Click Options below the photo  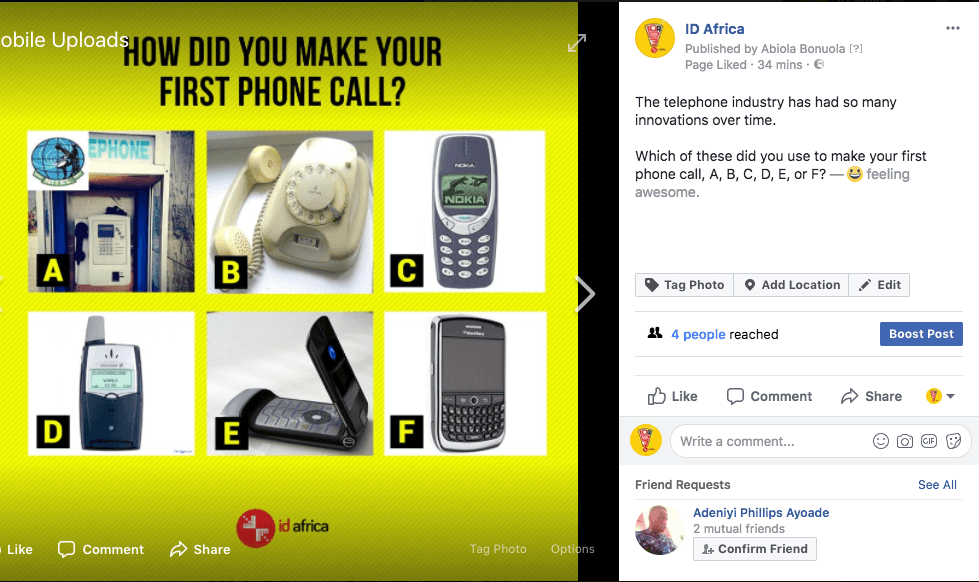pyautogui.click(x=573, y=548)
